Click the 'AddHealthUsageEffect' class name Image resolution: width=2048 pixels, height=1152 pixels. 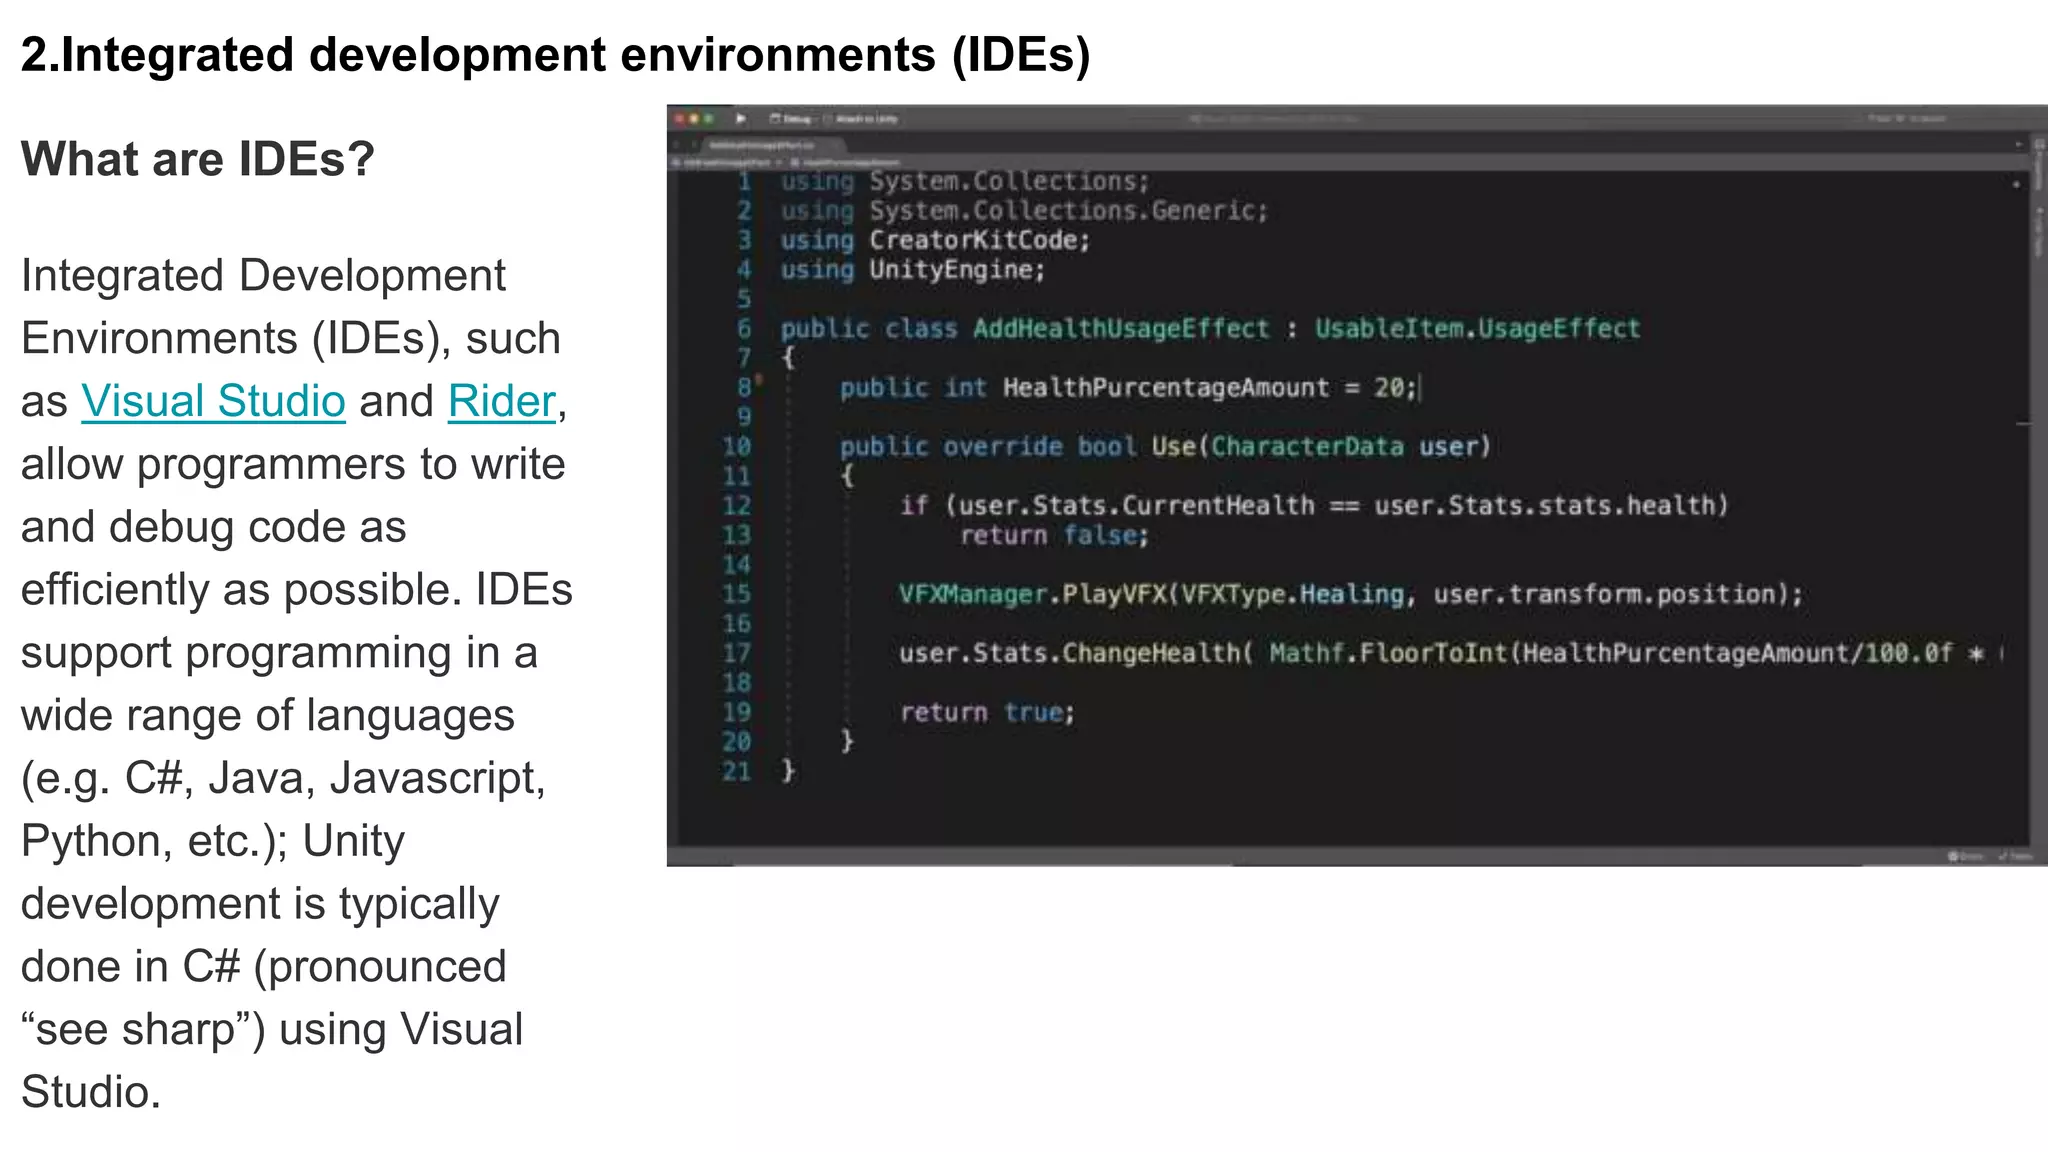point(1121,329)
